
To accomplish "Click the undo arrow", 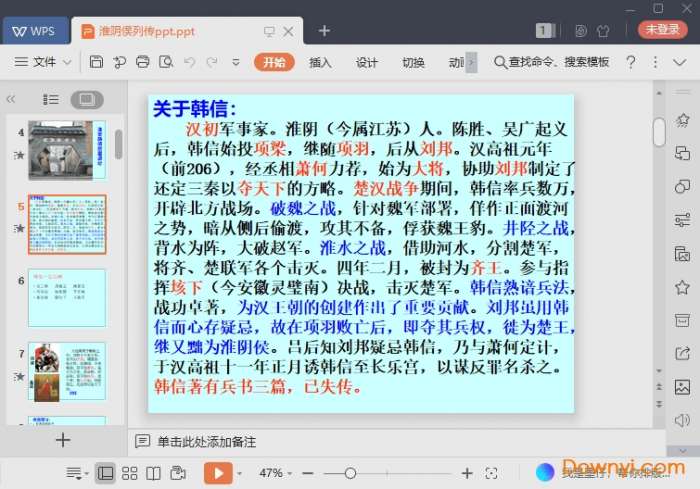I will [x=189, y=62].
